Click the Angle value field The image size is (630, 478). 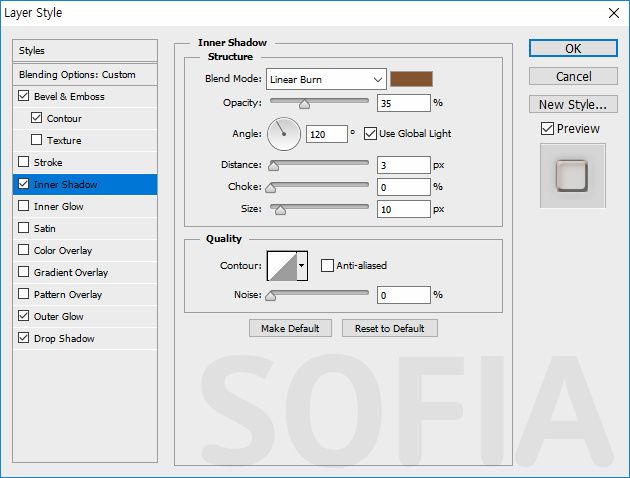[x=327, y=134]
